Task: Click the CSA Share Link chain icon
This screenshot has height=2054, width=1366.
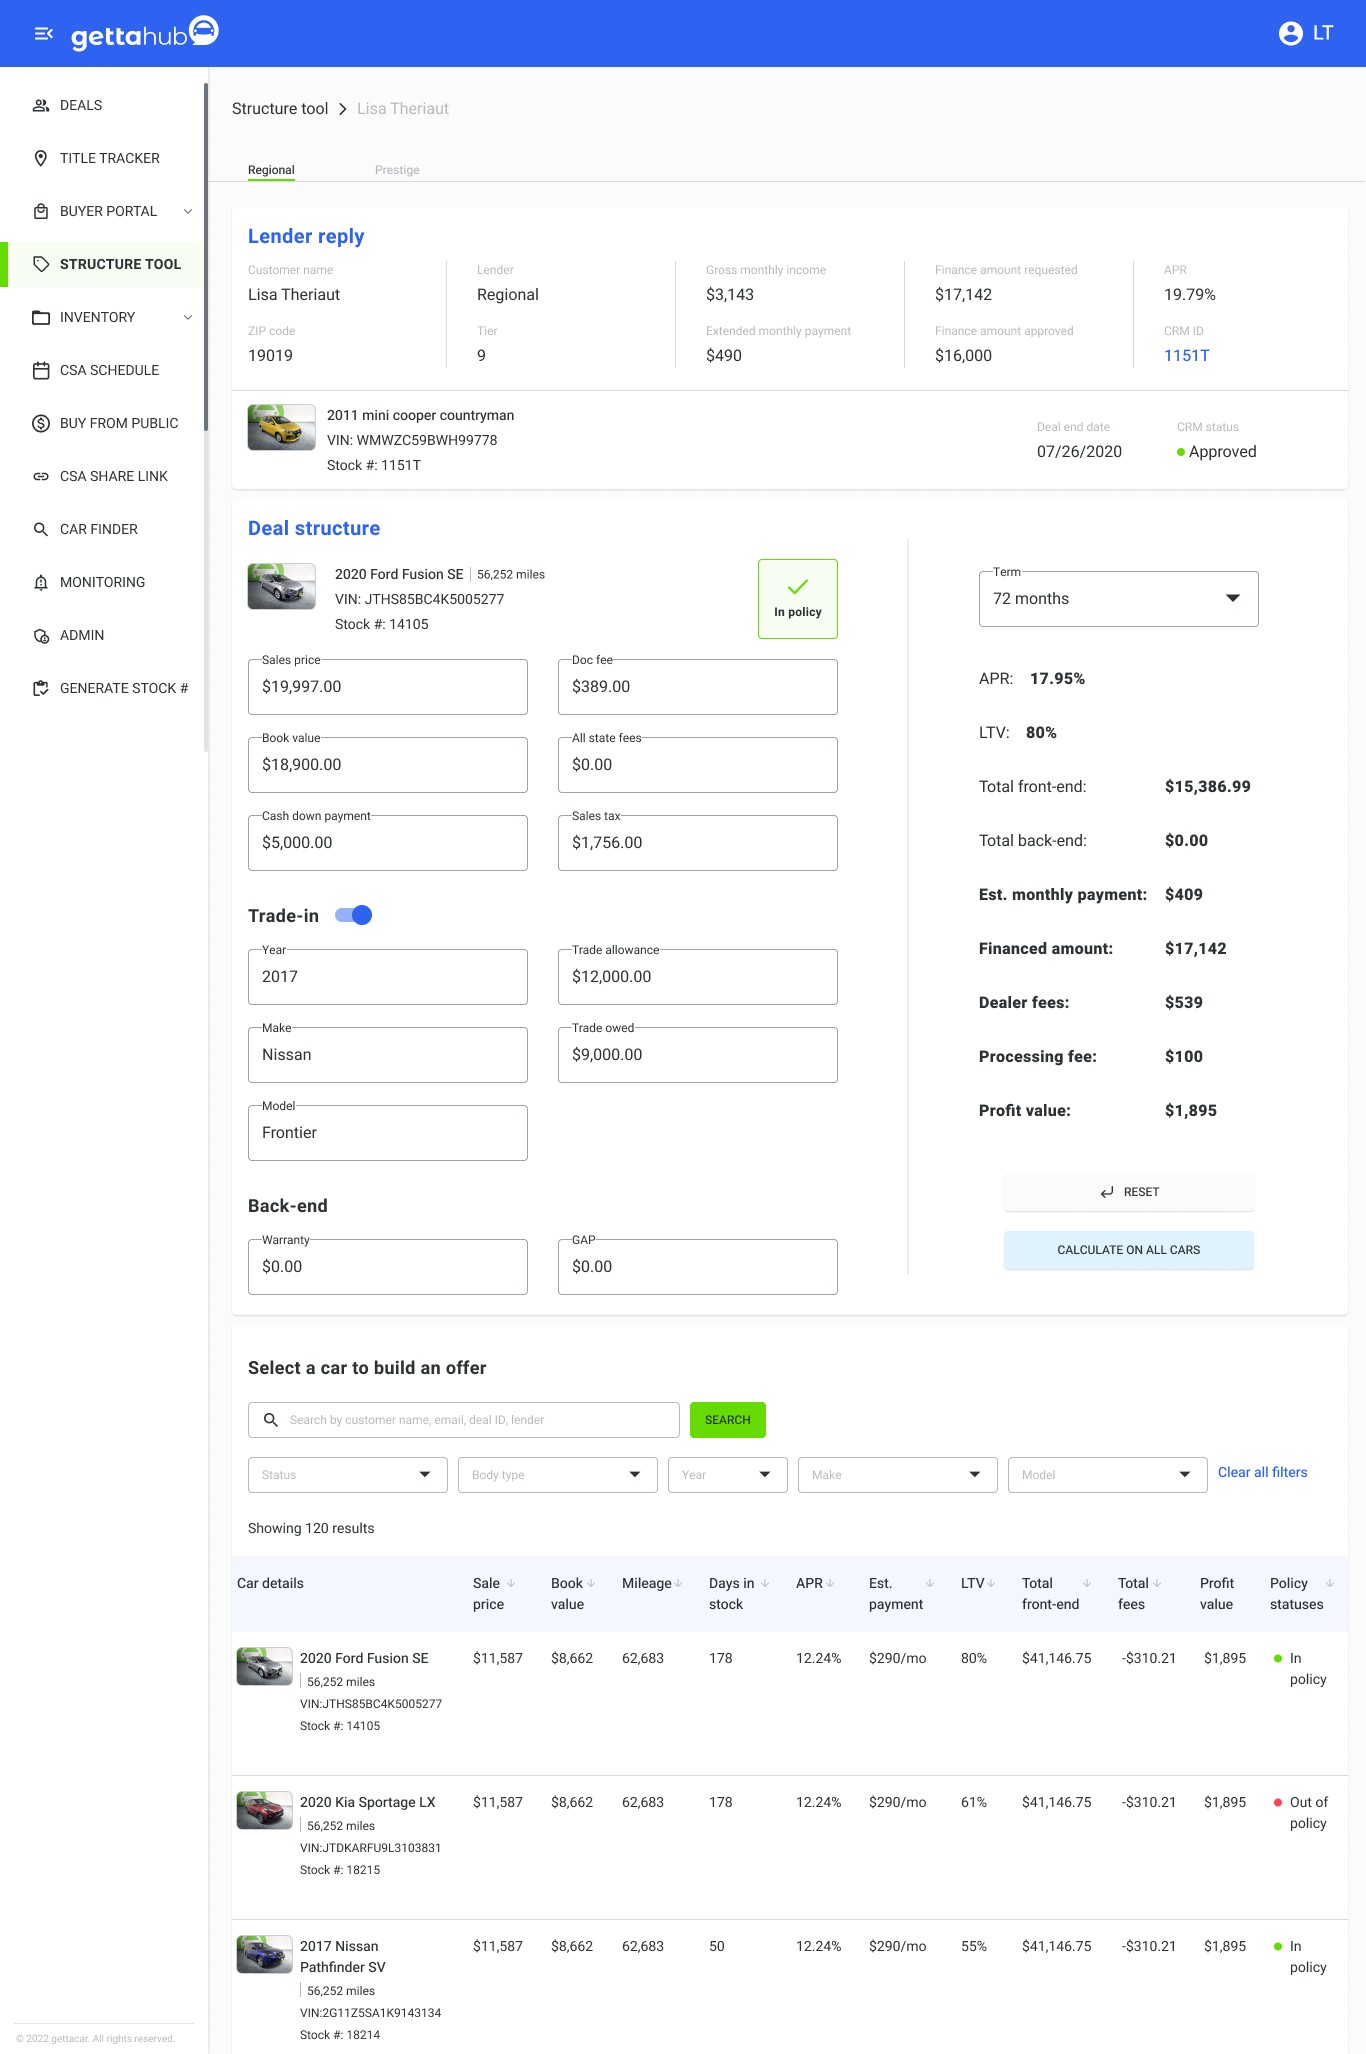Action: (x=41, y=476)
